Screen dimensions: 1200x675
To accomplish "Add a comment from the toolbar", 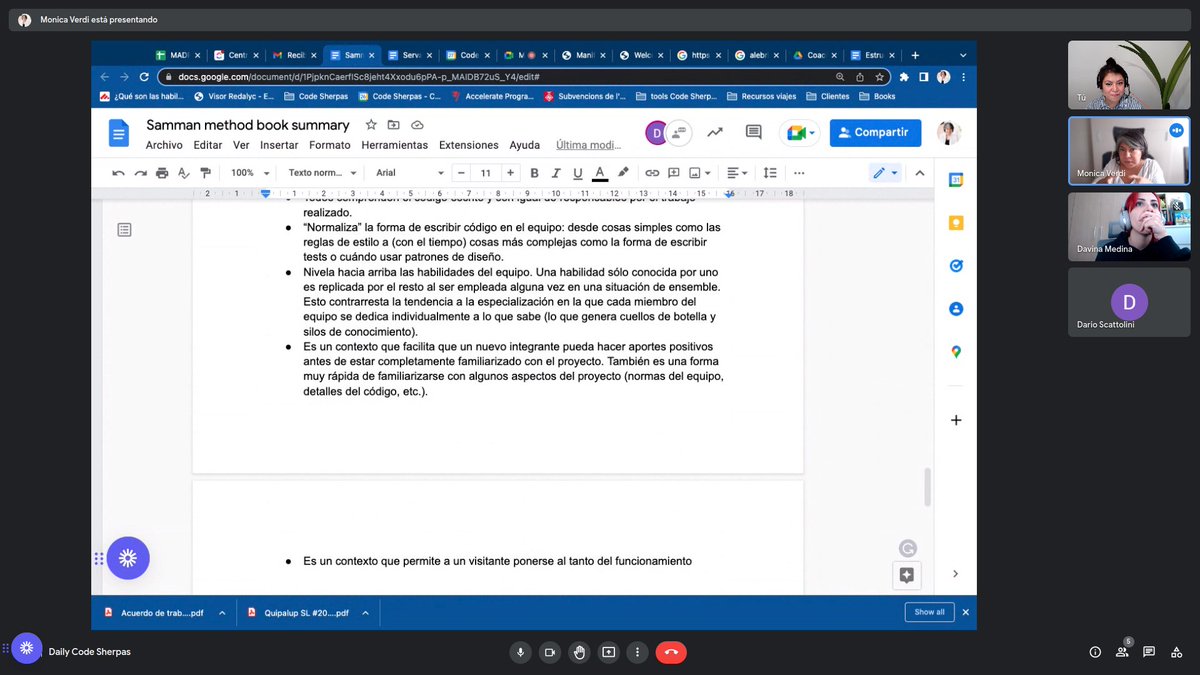I will pyautogui.click(x=674, y=173).
